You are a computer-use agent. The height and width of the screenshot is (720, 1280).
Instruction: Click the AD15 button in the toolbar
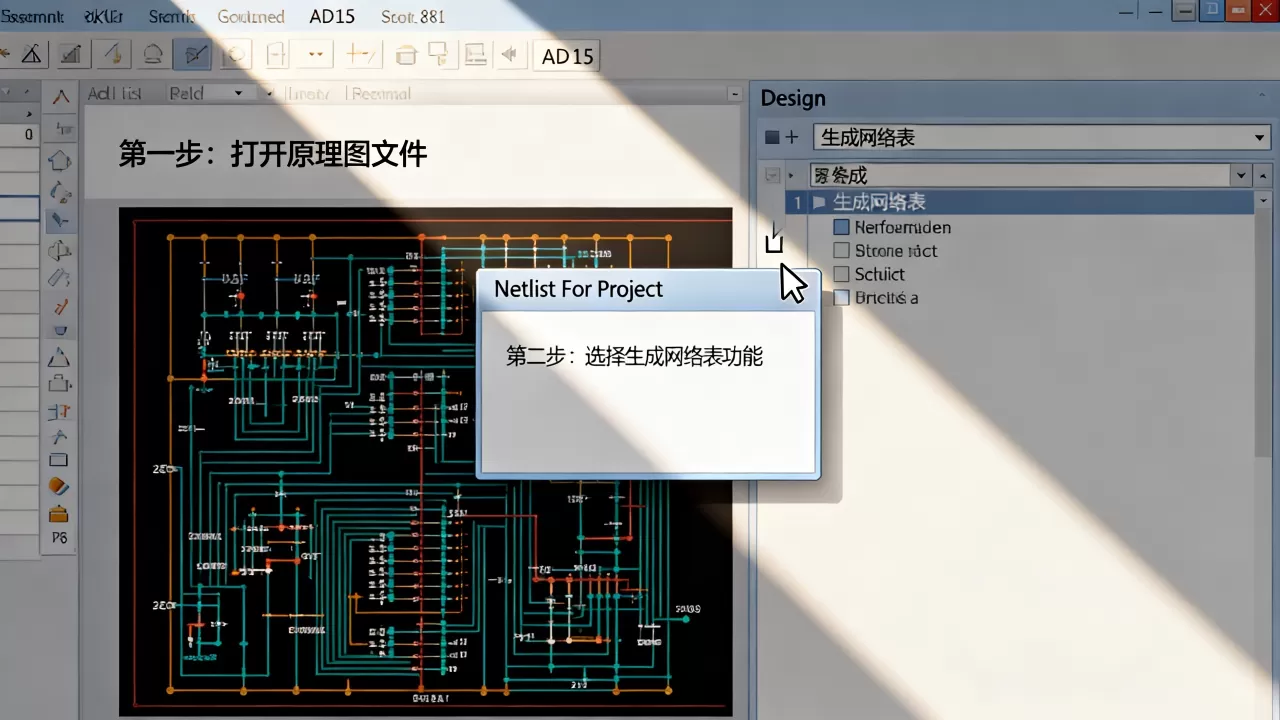pos(568,56)
